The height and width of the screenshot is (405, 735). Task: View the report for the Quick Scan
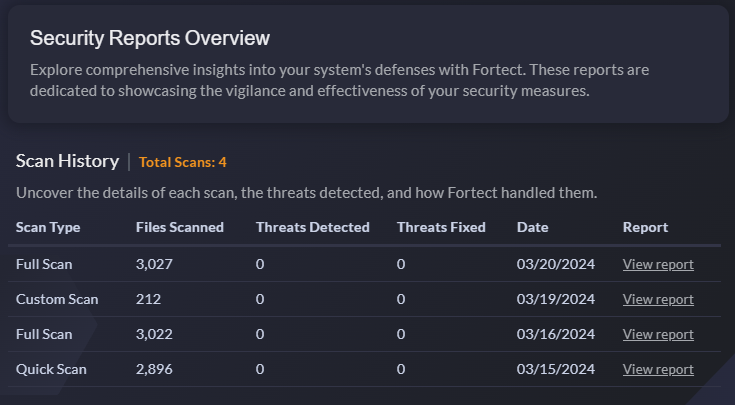pos(658,369)
